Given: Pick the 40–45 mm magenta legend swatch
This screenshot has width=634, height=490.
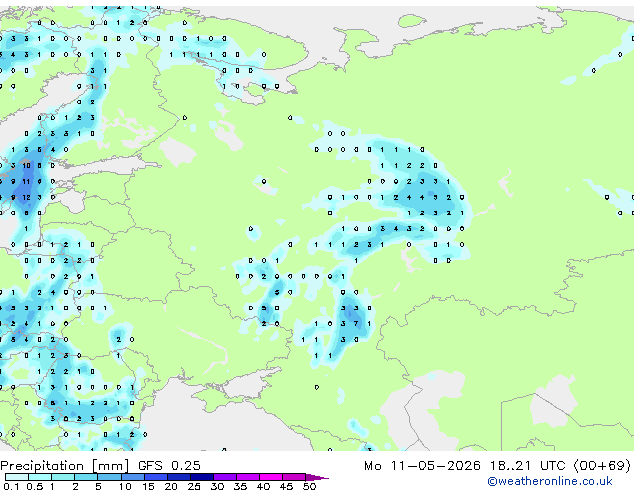Looking at the screenshot, I should [271, 477].
